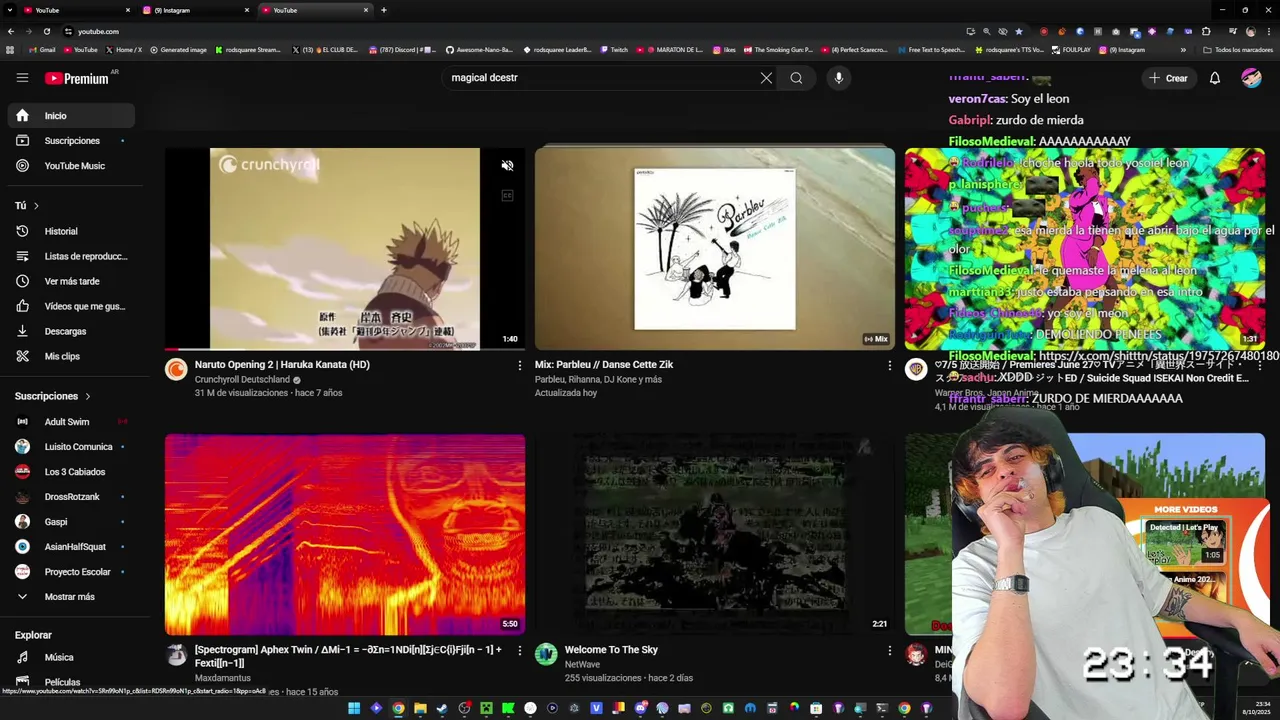Clear the search box with the X
Image resolution: width=1280 pixels, height=720 pixels.
point(766,78)
